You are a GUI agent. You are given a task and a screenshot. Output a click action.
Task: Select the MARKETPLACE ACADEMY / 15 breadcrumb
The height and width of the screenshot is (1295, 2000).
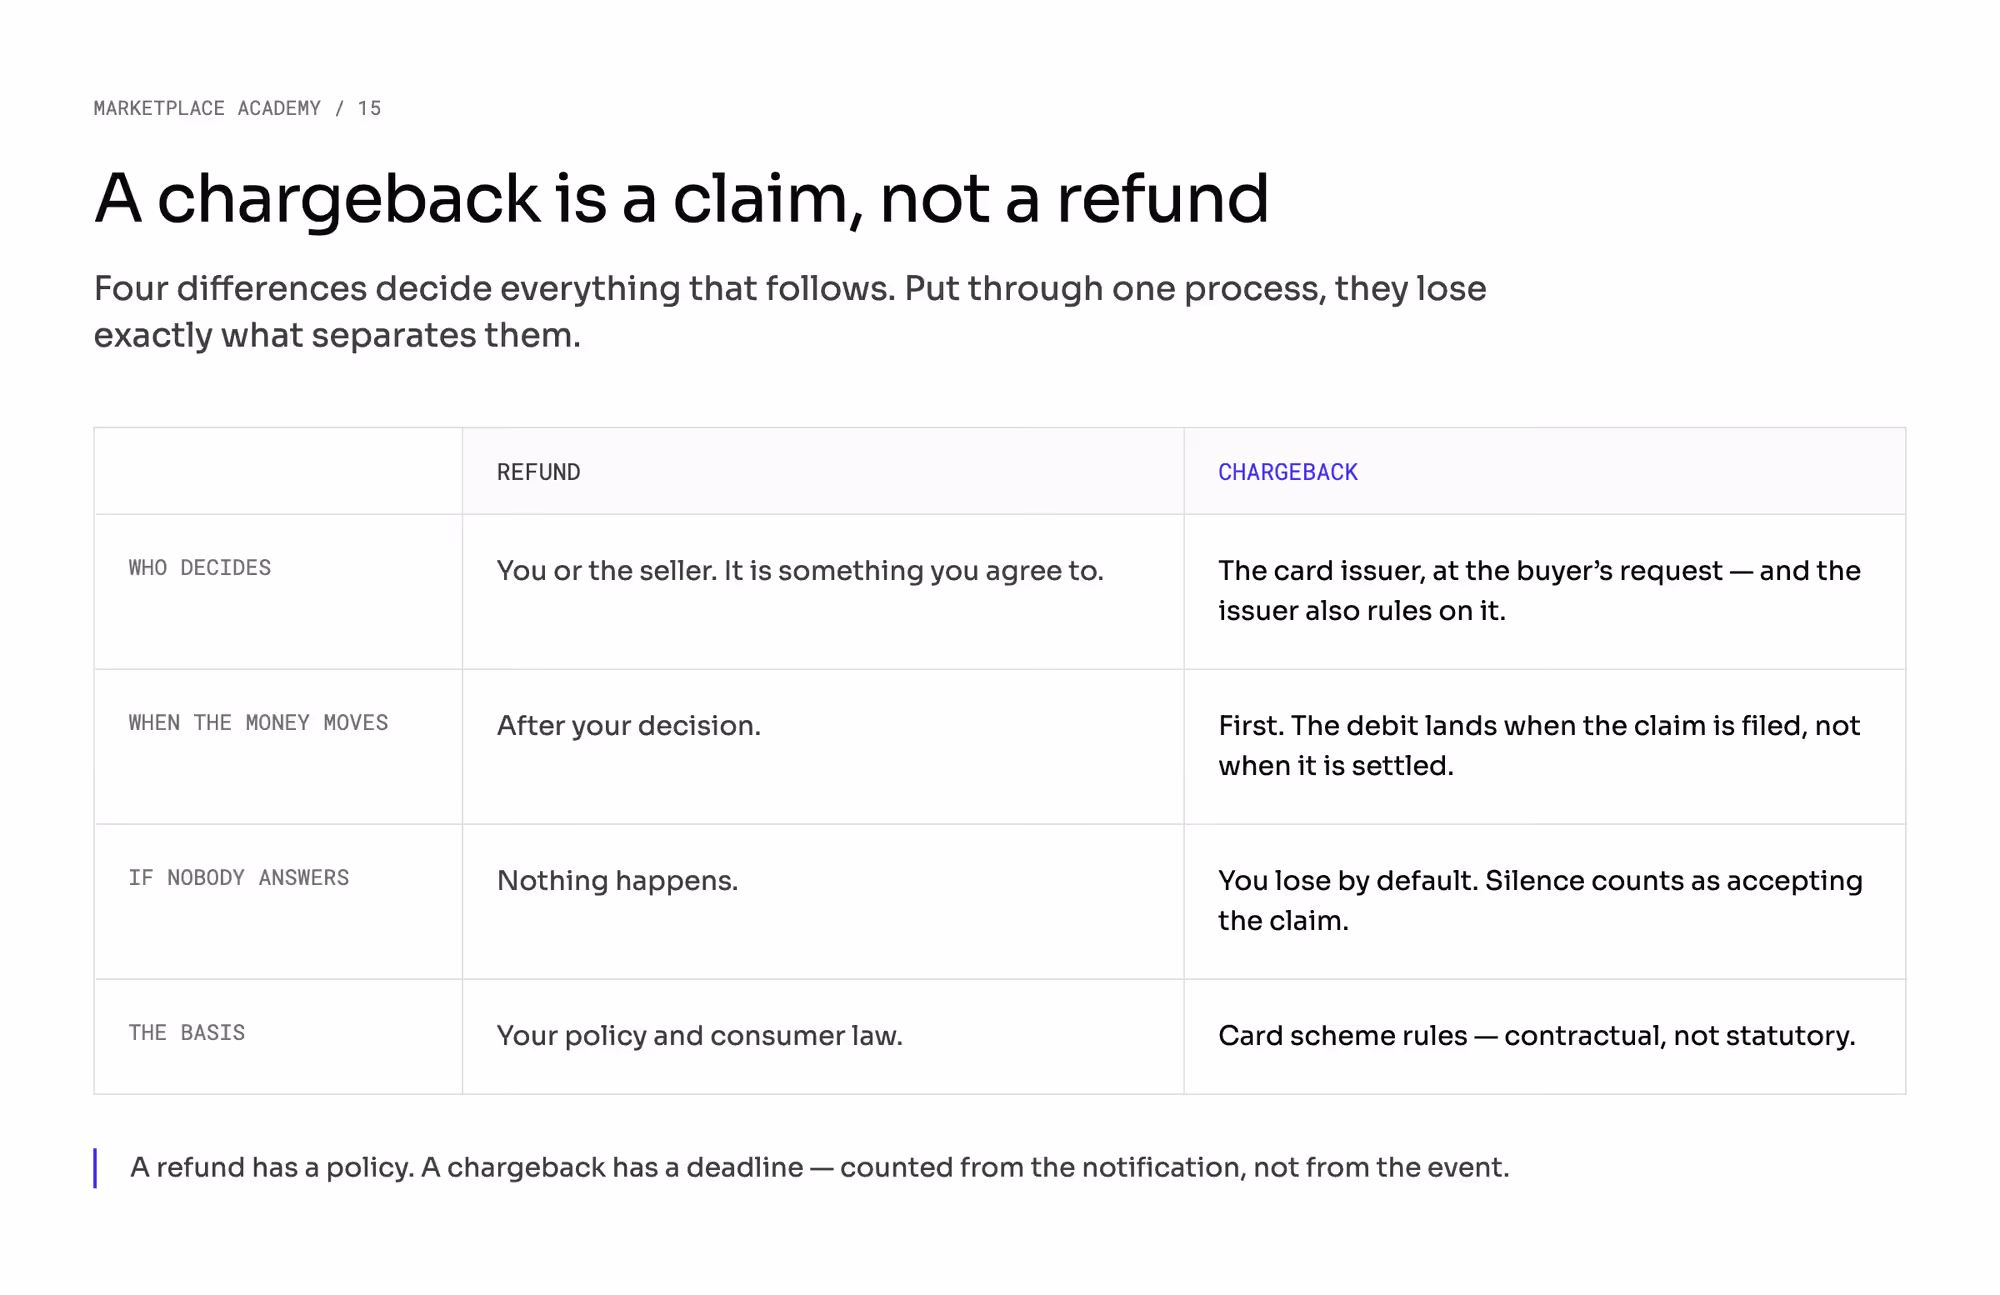[237, 108]
